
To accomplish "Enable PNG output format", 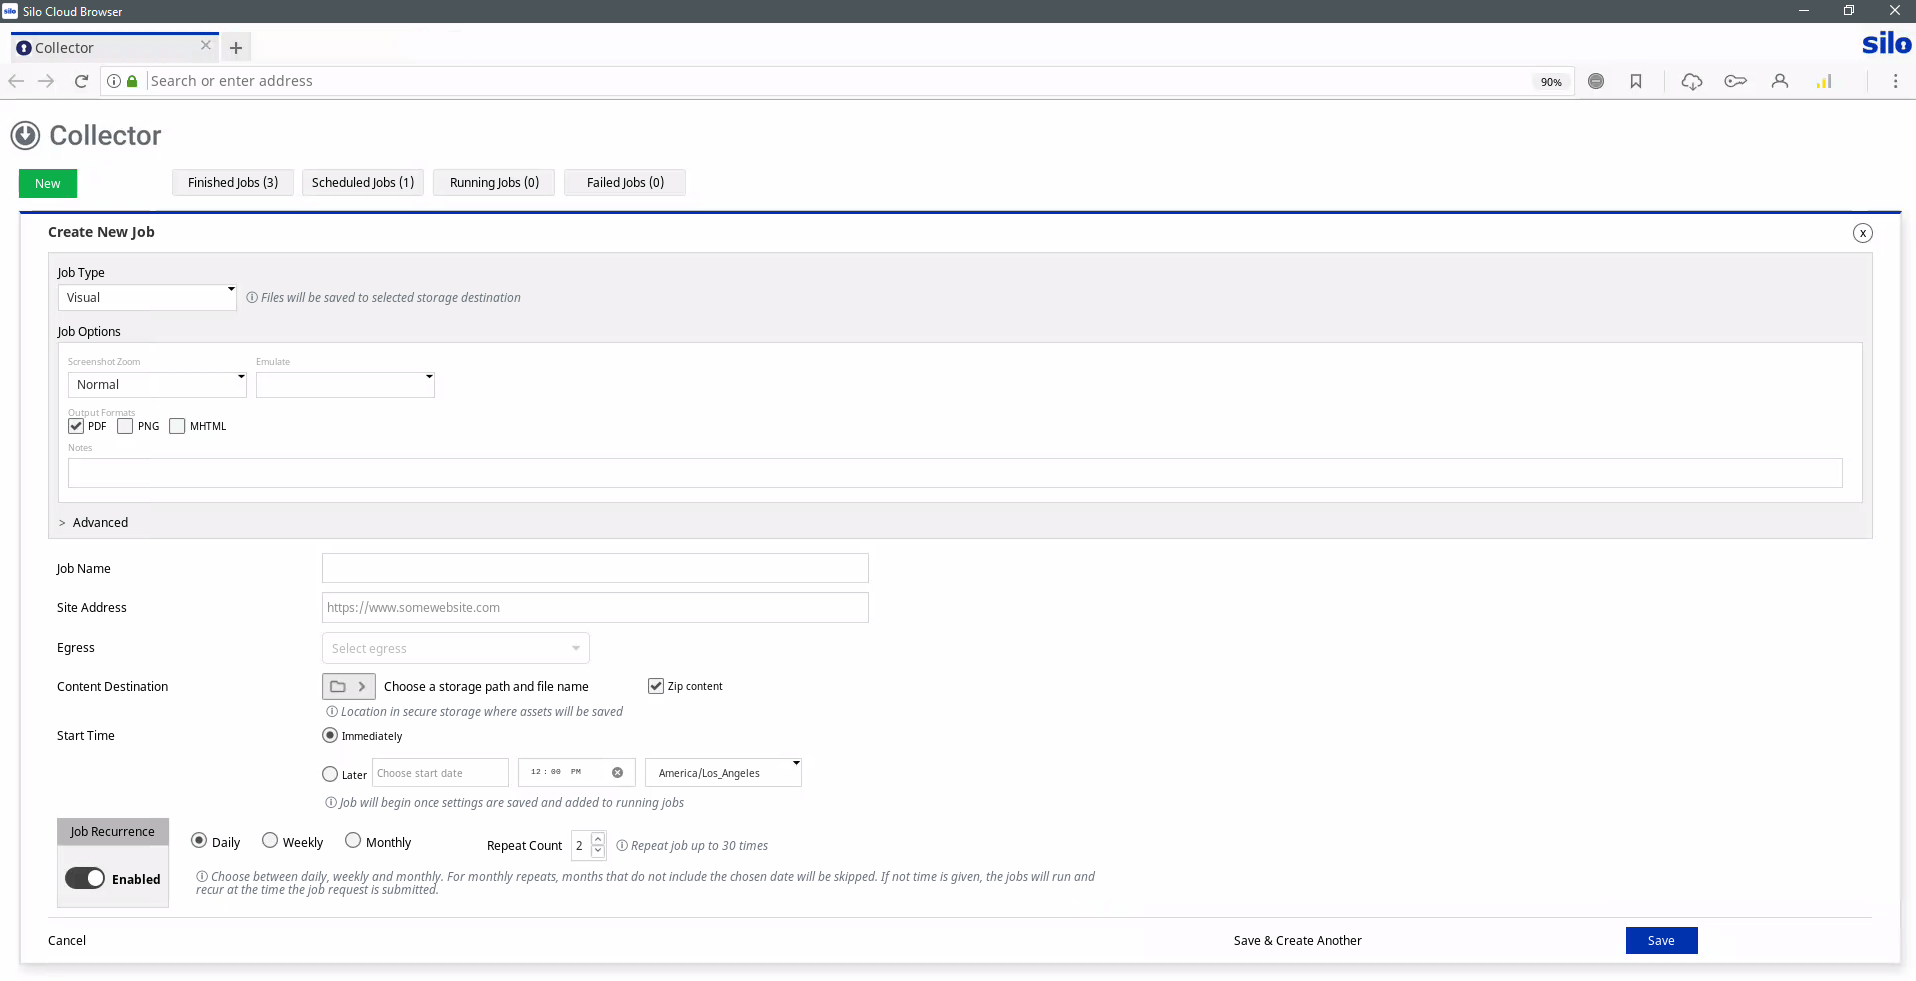I will tap(125, 426).
